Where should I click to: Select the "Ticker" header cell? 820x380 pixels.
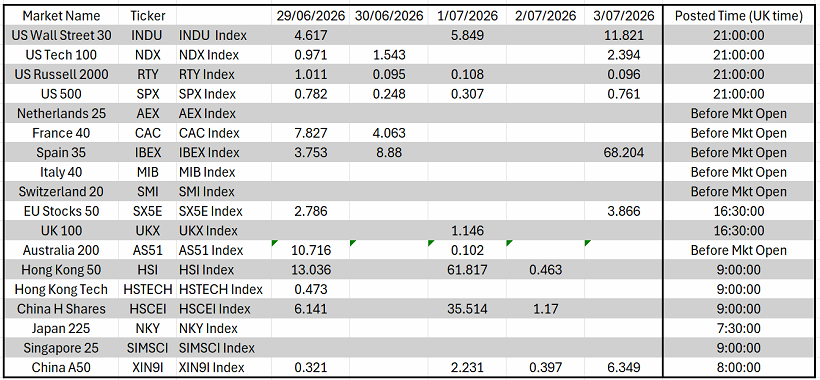point(148,16)
